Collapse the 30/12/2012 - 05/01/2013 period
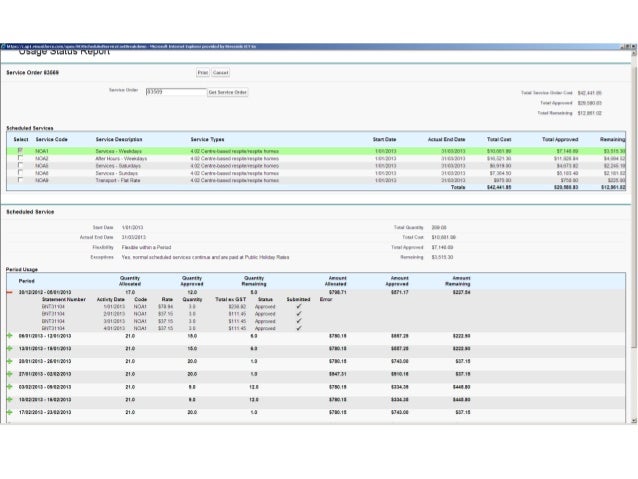 9,292
